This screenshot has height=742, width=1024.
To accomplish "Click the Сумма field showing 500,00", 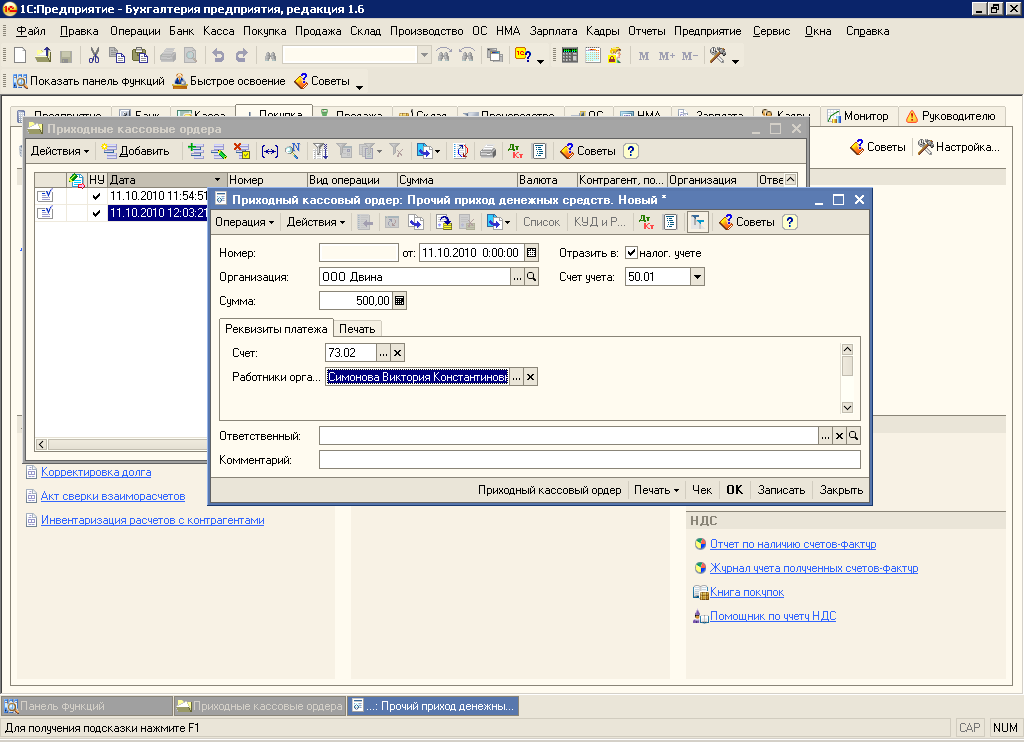I will [356, 301].
